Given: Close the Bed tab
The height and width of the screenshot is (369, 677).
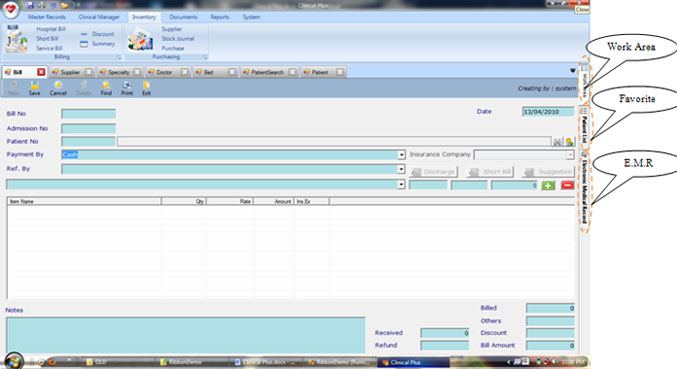Looking at the screenshot, I should tap(232, 72).
